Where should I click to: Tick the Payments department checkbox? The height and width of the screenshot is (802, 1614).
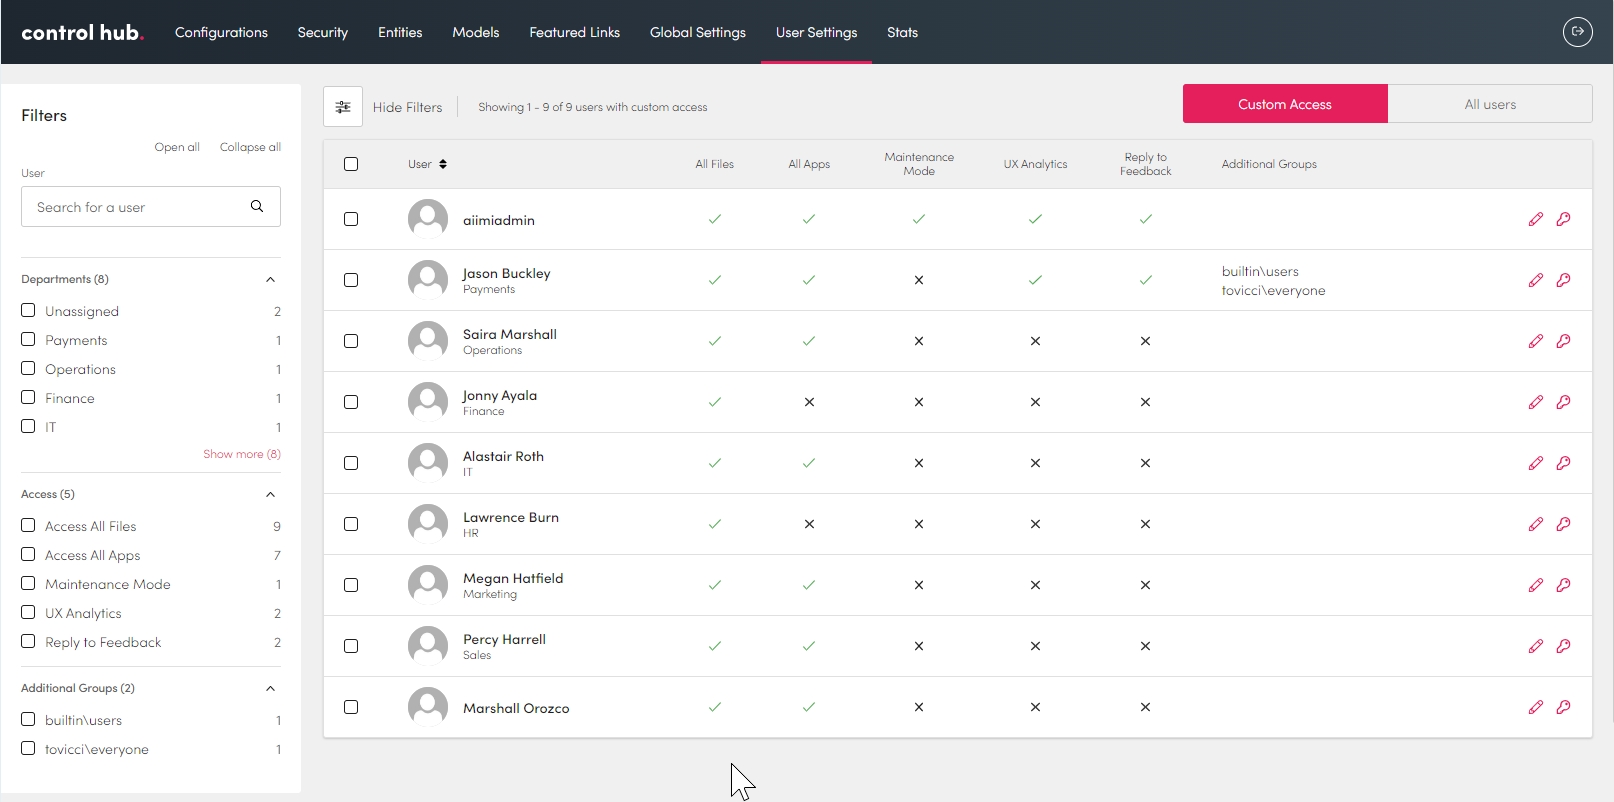click(28, 340)
